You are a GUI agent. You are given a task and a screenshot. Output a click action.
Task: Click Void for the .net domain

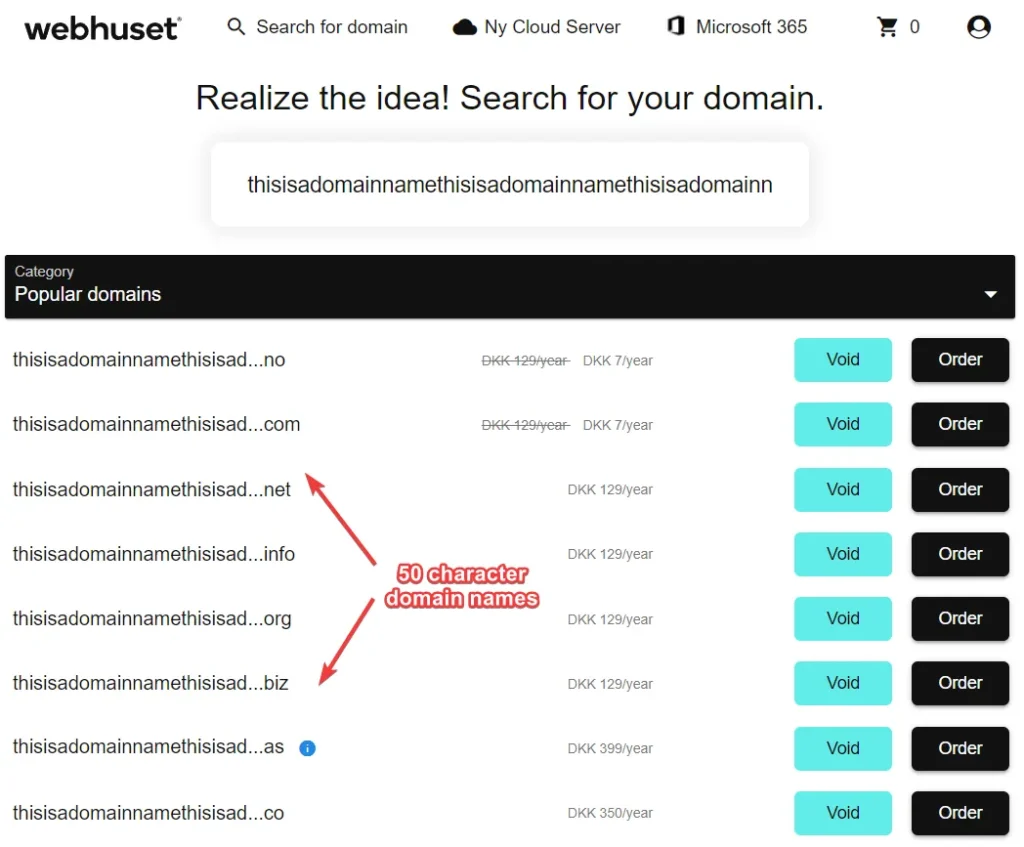(842, 489)
